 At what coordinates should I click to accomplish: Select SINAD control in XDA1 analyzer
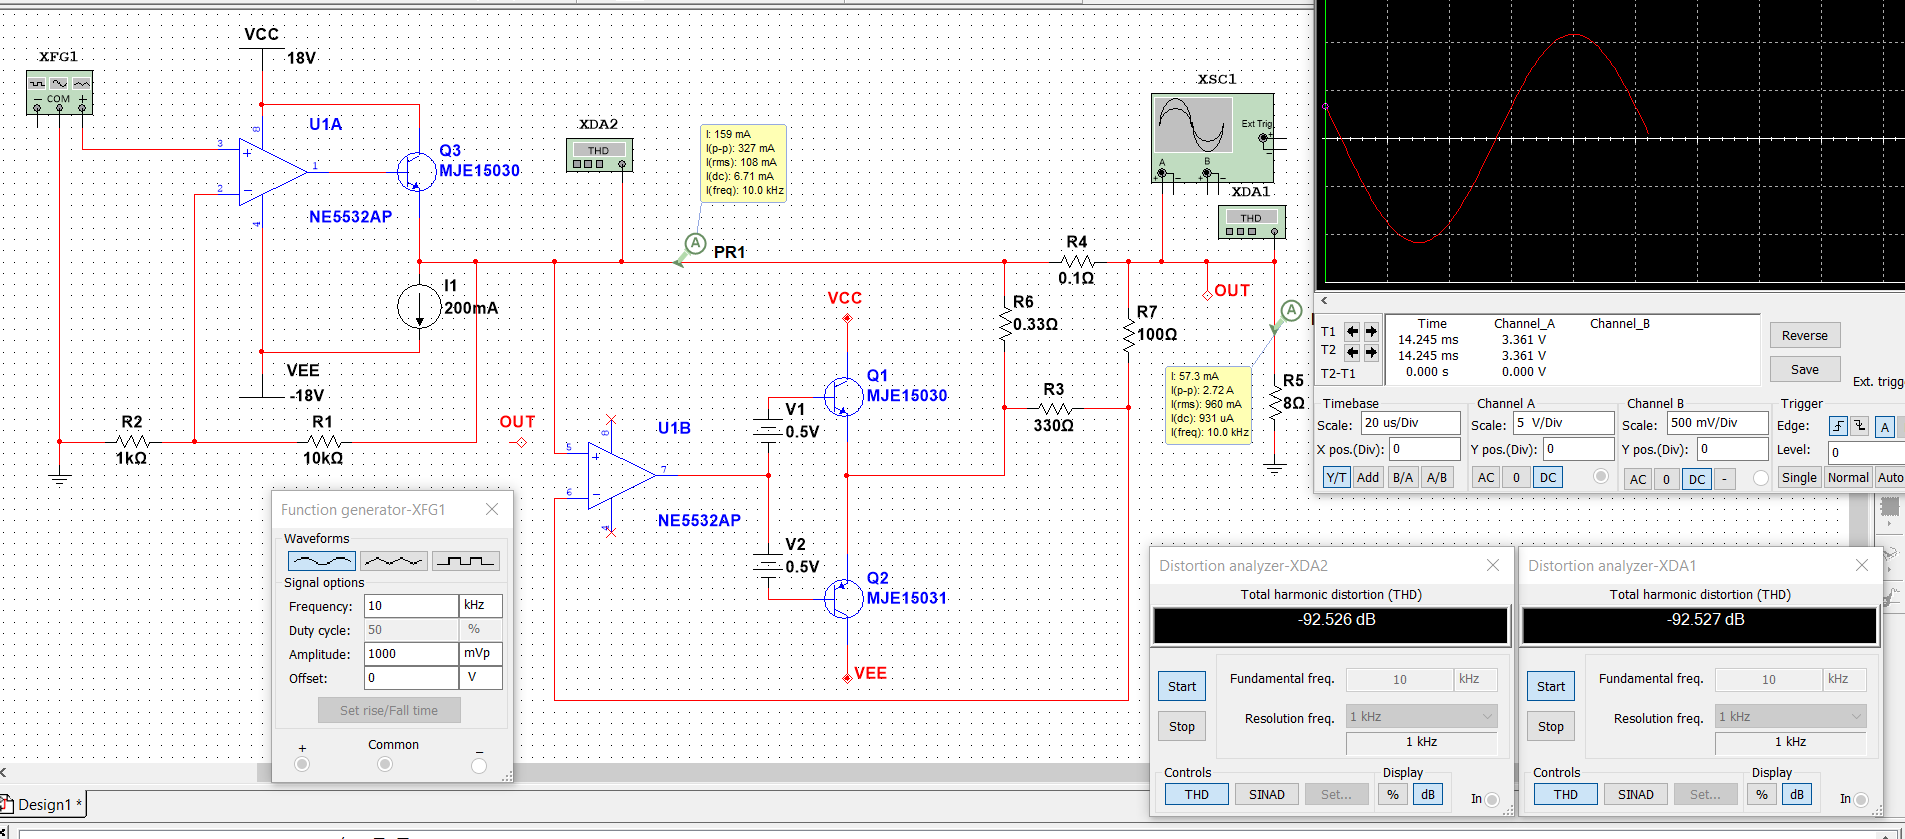(x=1636, y=795)
